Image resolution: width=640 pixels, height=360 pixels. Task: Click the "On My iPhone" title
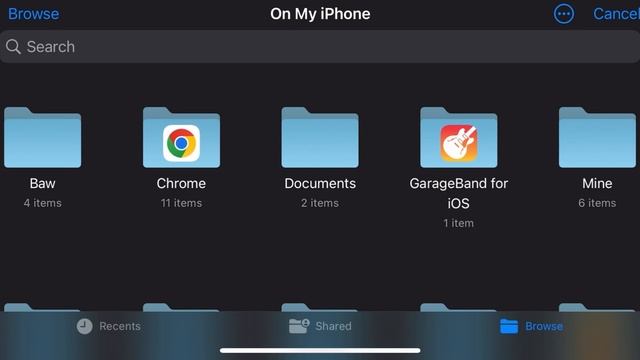click(320, 14)
